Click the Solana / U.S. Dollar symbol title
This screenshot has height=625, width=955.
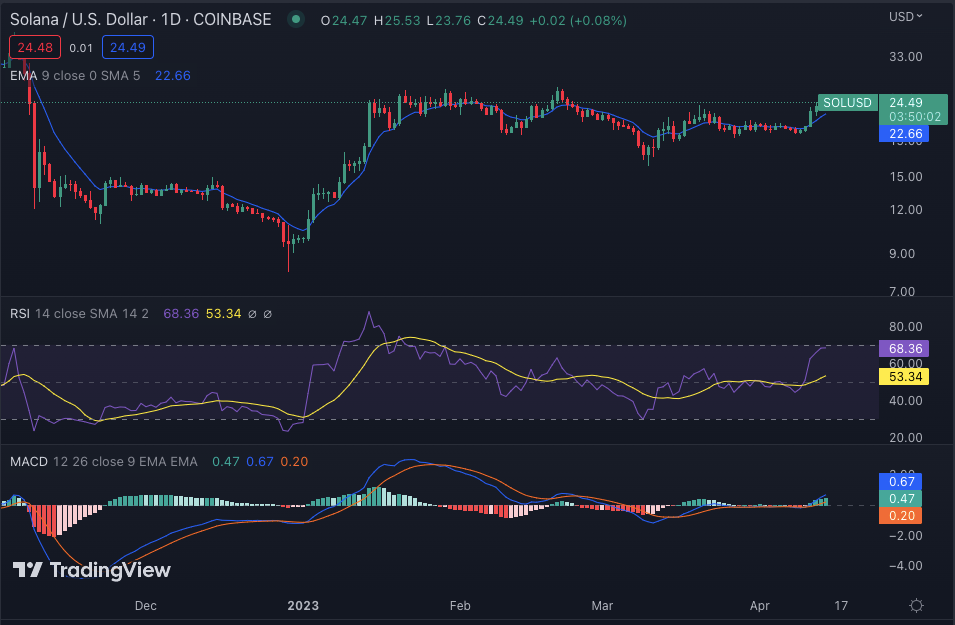141,19
